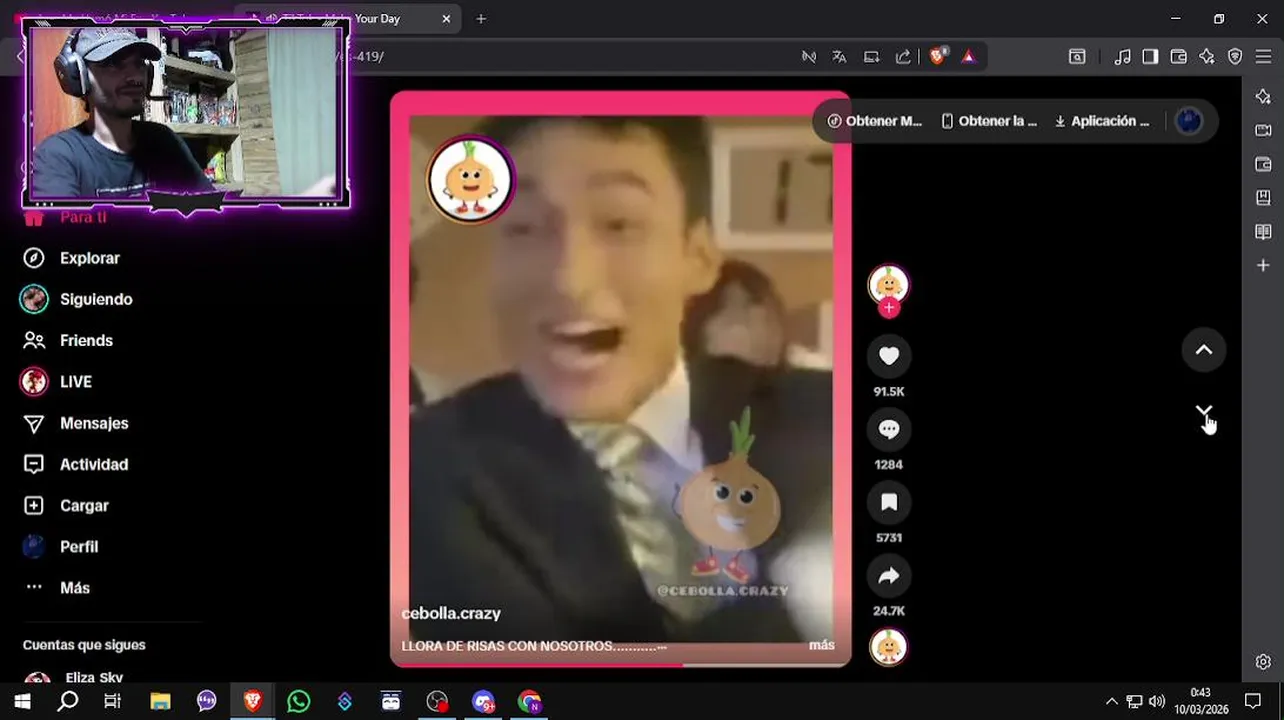Image resolution: width=1284 pixels, height=720 pixels.
Task: Open Leo AI sparkle in the side panel
Action: pyautogui.click(x=1263, y=96)
